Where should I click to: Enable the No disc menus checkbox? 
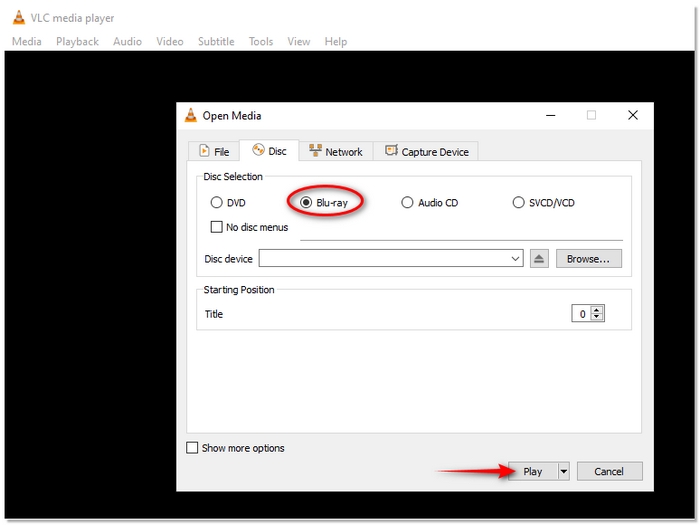click(216, 227)
